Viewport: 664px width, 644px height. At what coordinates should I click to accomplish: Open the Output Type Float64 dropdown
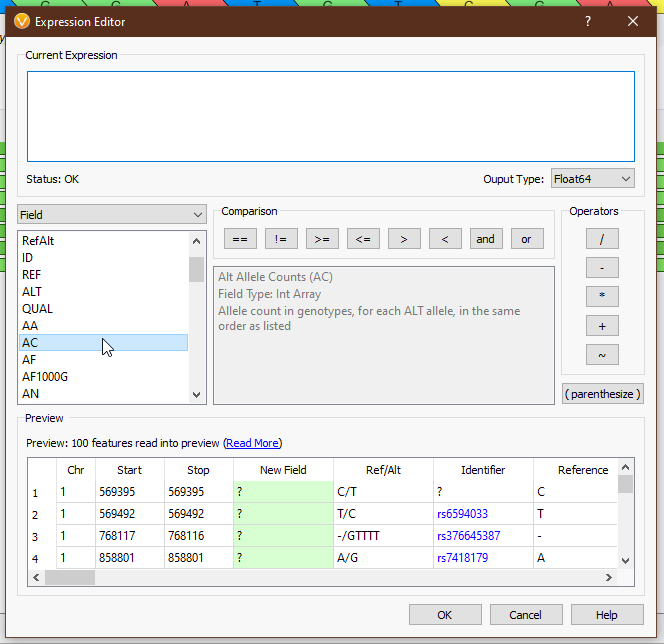tap(592, 179)
